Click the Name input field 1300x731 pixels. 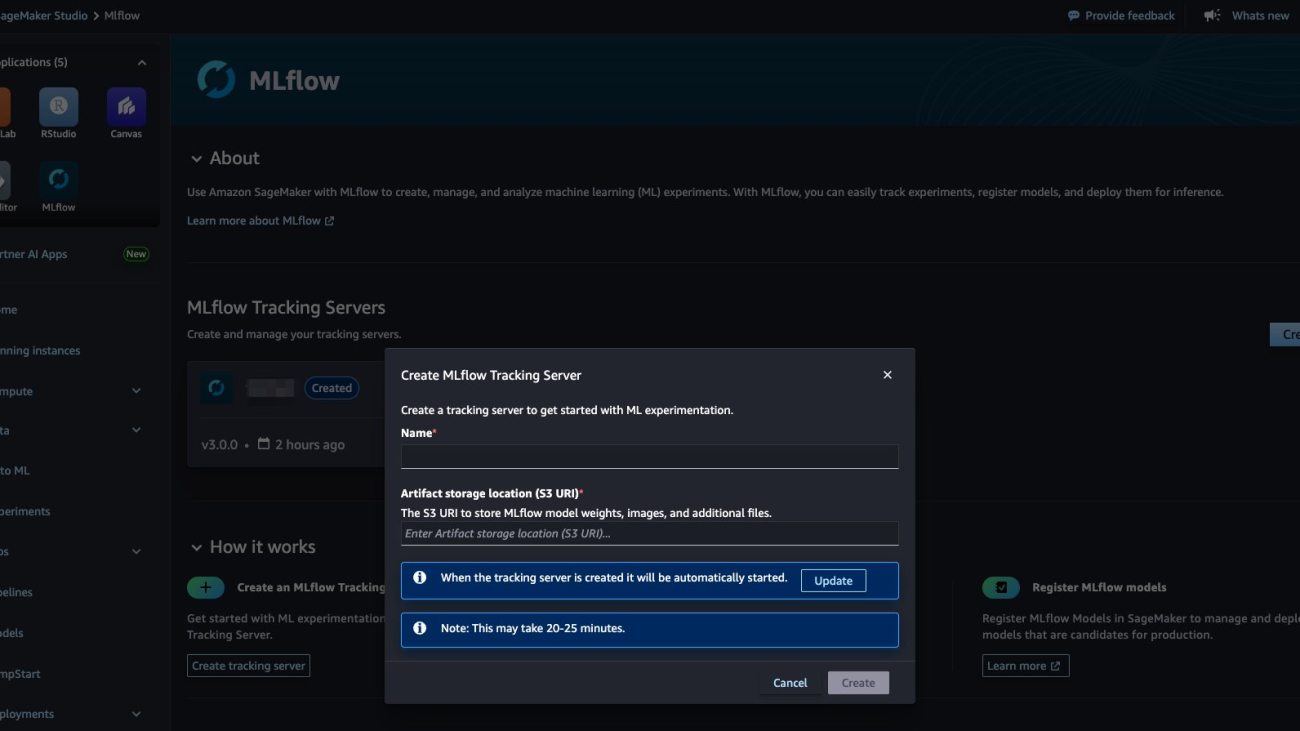tap(650, 457)
